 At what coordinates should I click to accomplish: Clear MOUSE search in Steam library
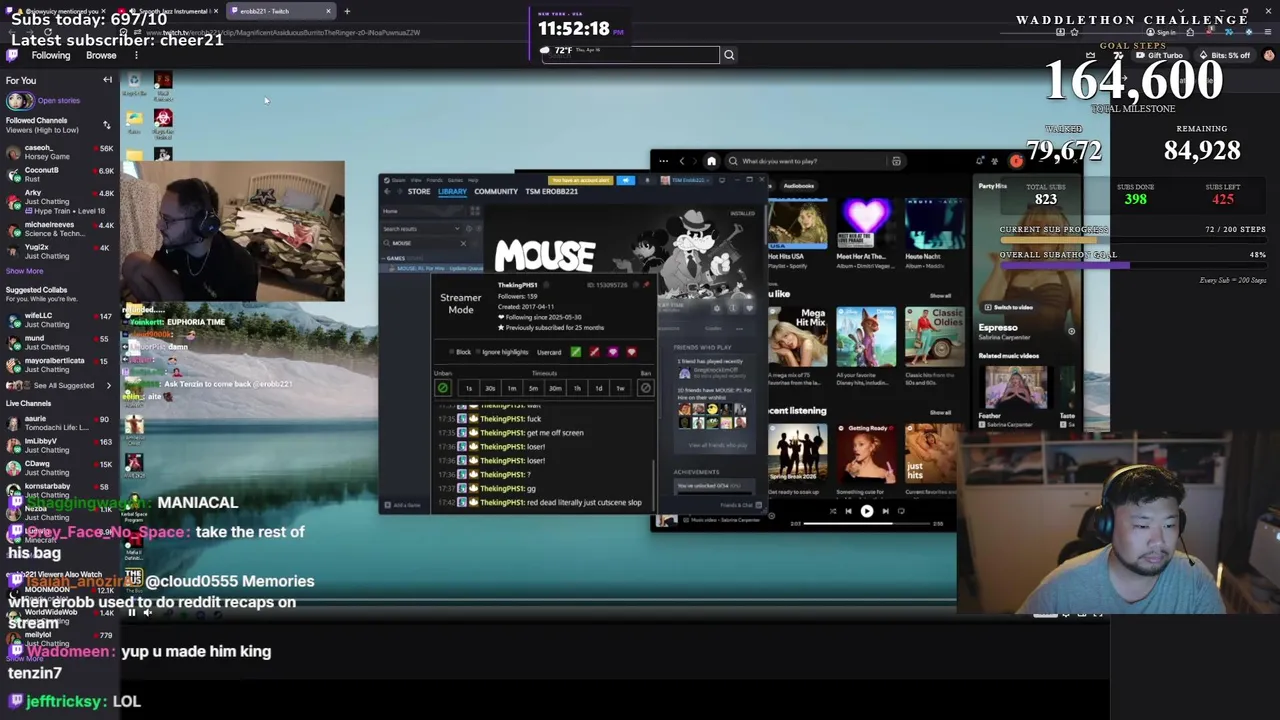(x=463, y=243)
